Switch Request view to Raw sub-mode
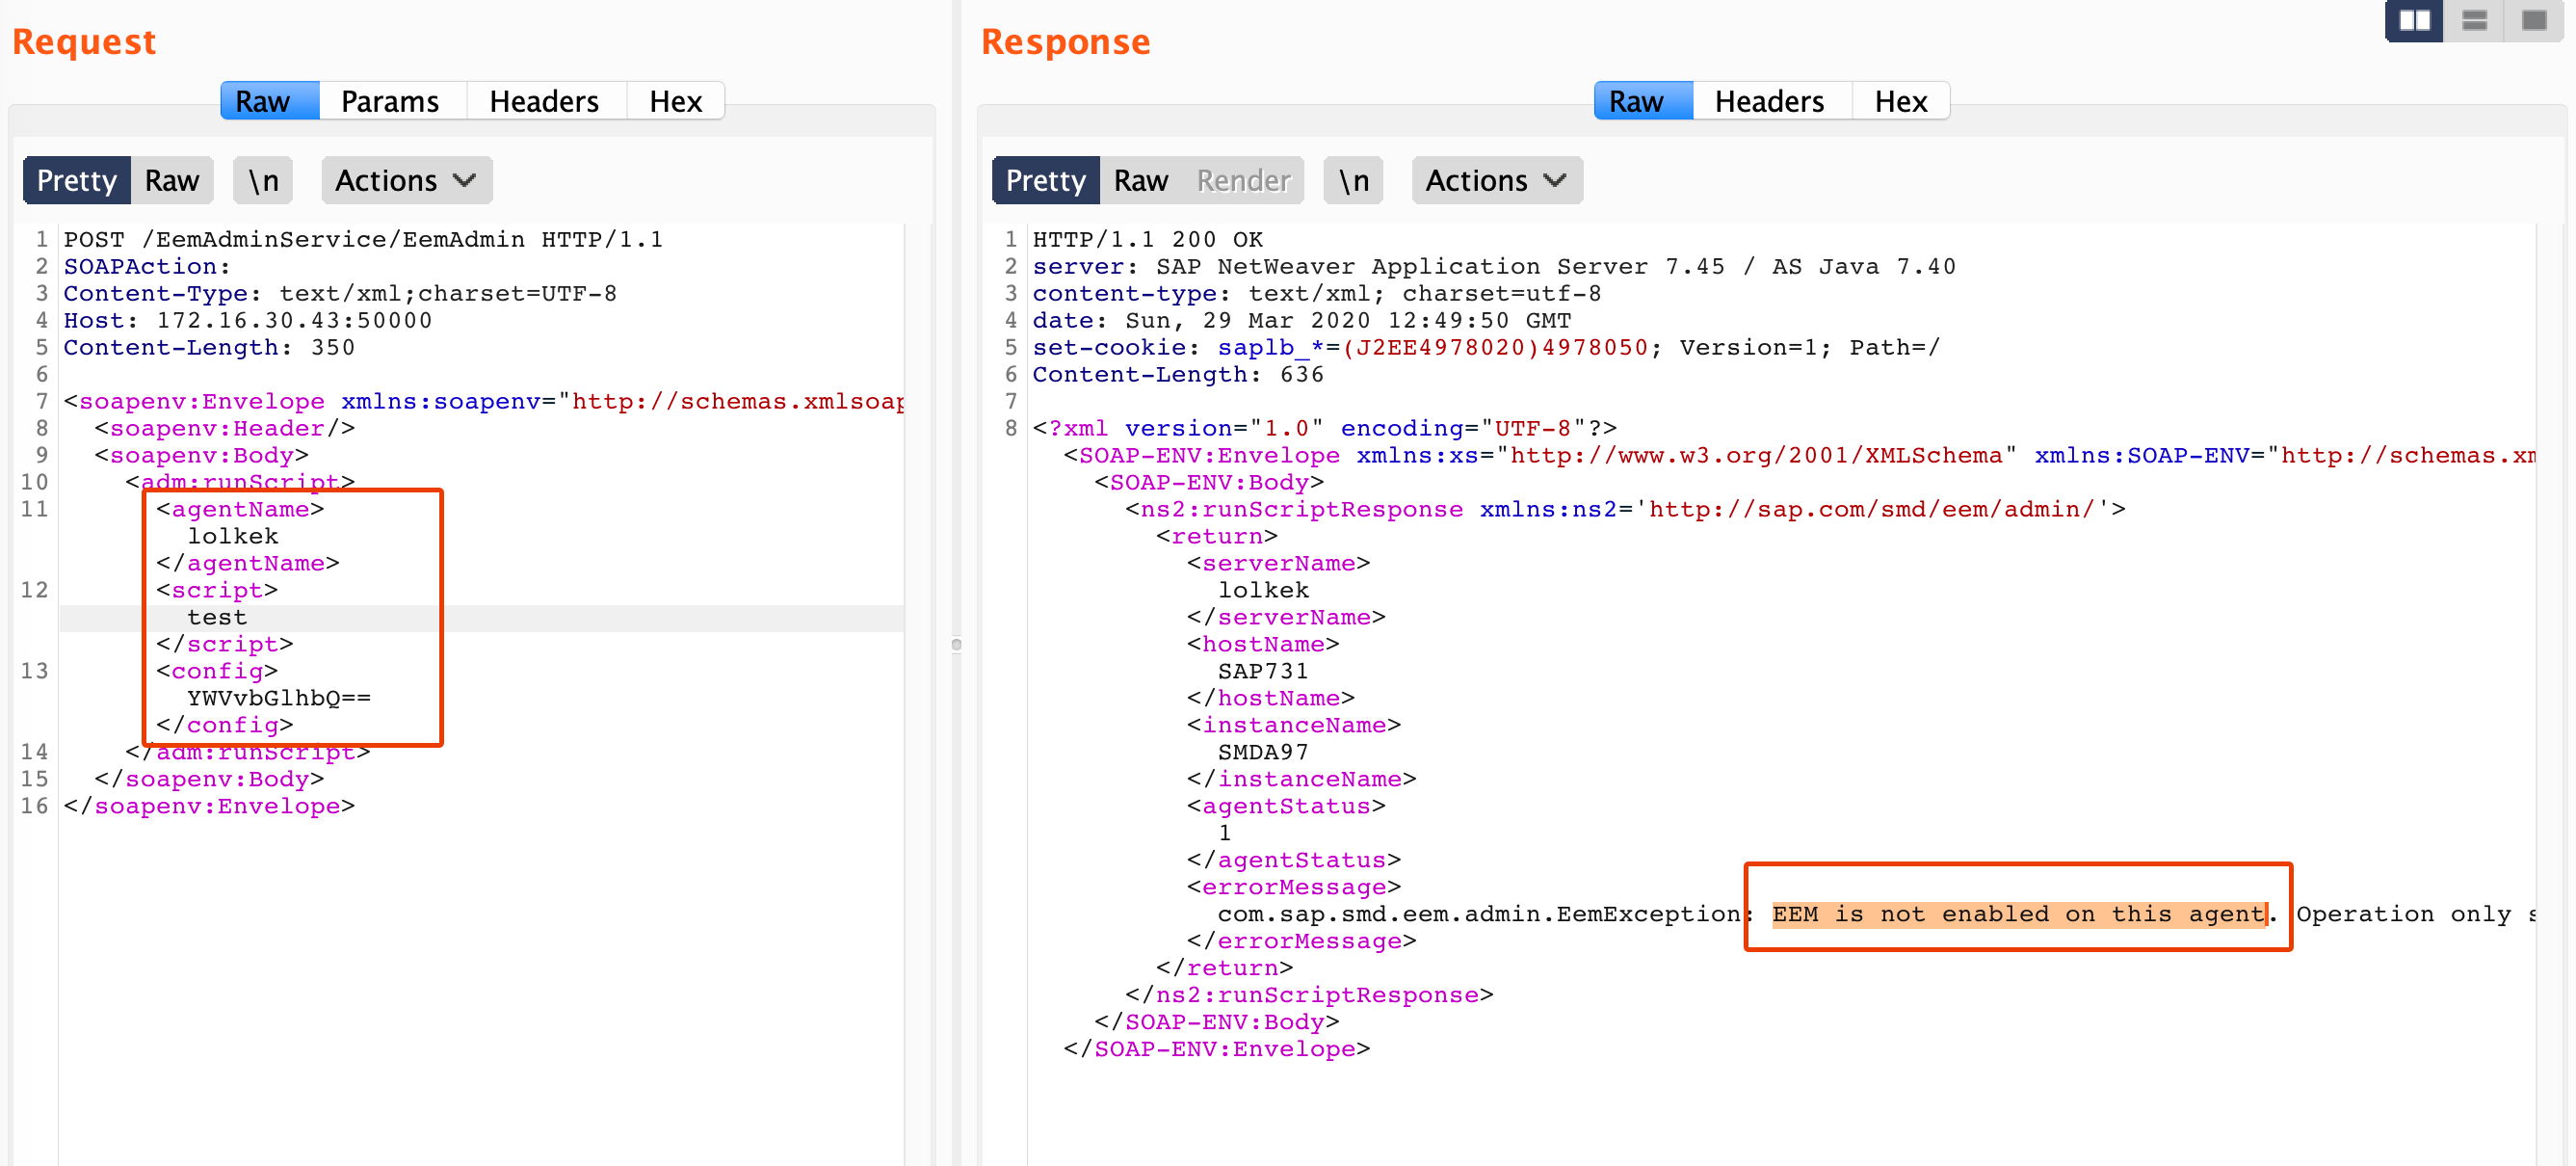Image resolution: width=2576 pixels, height=1166 pixels. (x=171, y=180)
